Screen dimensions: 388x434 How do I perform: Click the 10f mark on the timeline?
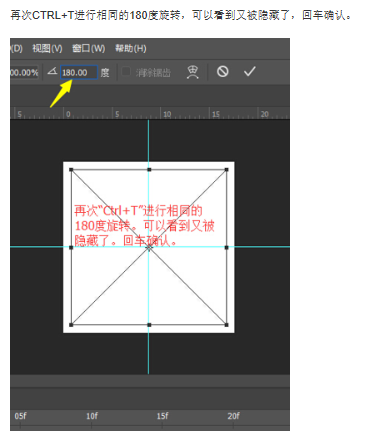(x=92, y=416)
